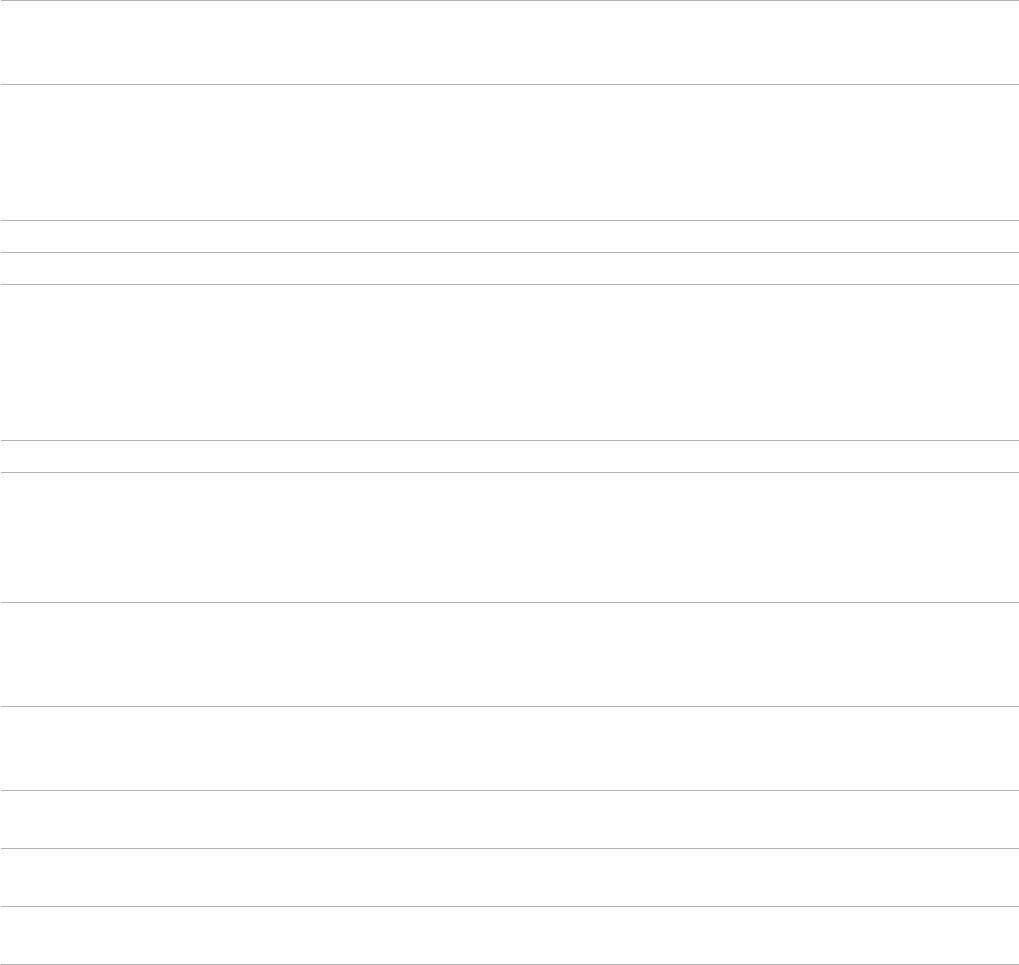Click the divider above the last row
The image size is (1019, 965).
510,907
